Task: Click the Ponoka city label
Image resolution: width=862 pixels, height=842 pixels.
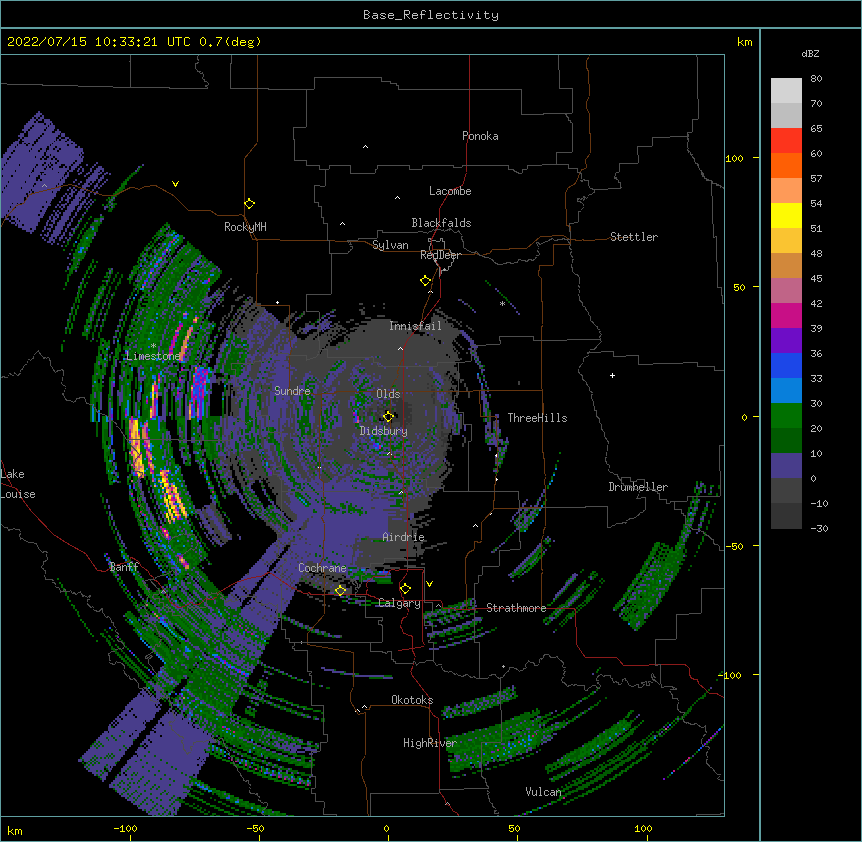Action: coord(480,136)
